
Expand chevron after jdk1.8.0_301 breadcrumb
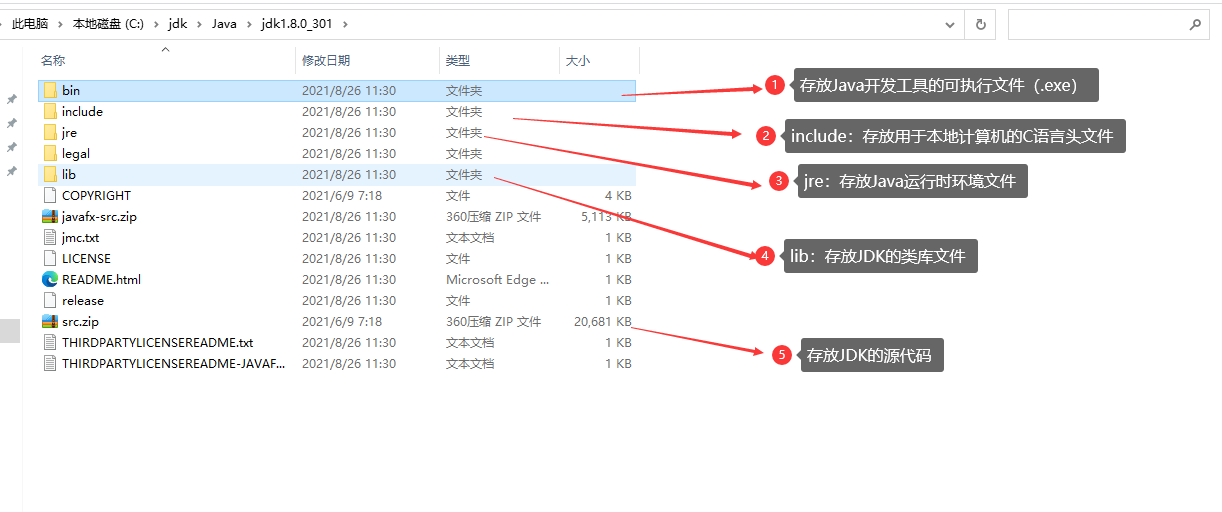(345, 24)
